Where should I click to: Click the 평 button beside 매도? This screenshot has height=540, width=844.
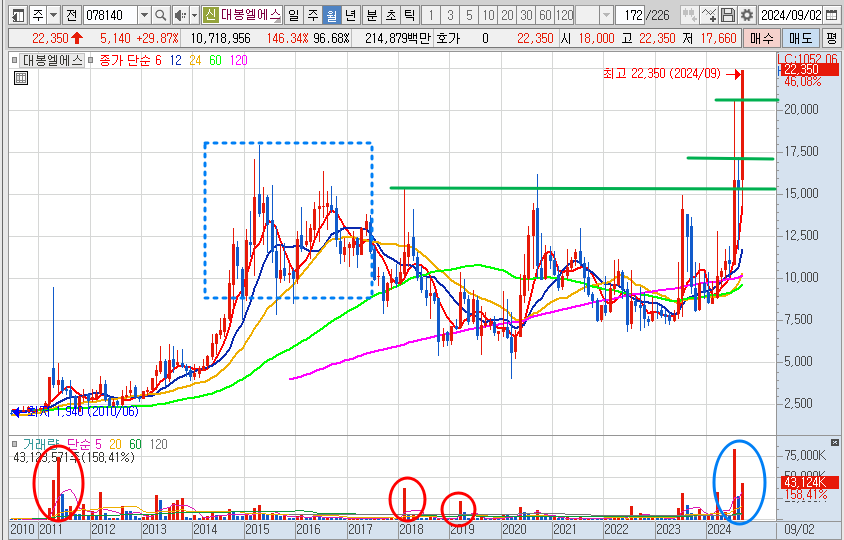coord(831,38)
